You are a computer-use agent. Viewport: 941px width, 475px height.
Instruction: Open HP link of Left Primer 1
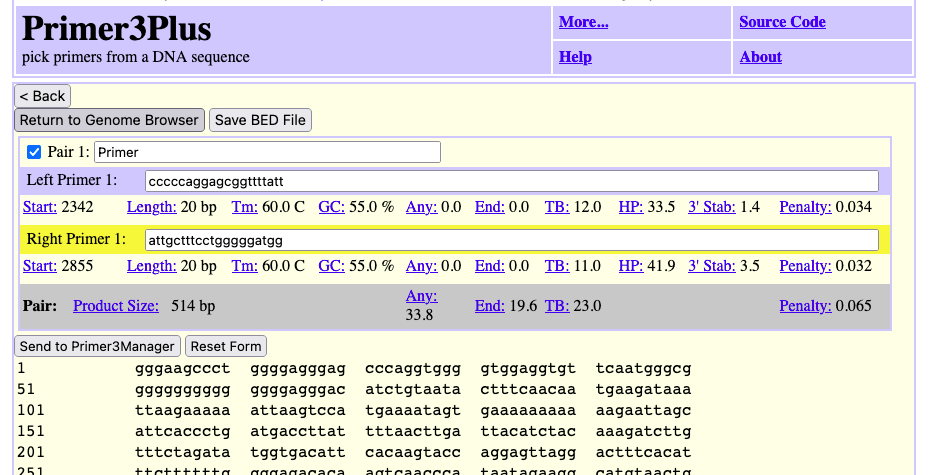click(631, 207)
